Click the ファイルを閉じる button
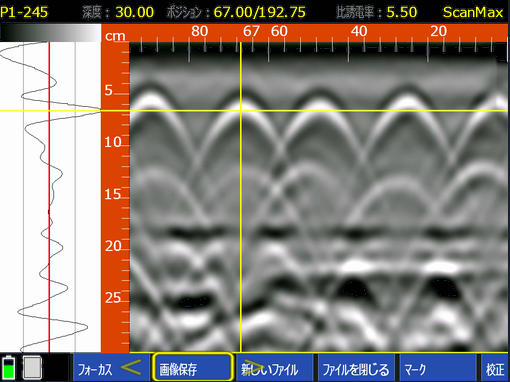 (356, 367)
